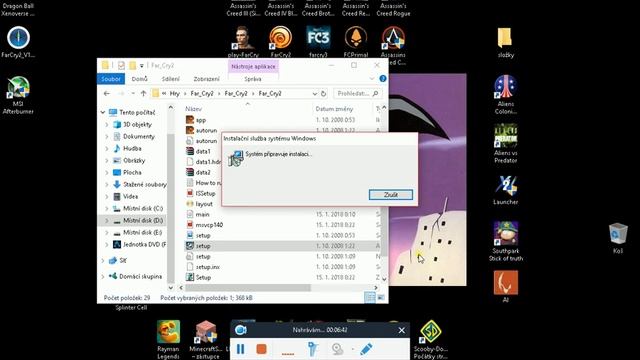Open the Sdílení ribbon tab

(170, 79)
